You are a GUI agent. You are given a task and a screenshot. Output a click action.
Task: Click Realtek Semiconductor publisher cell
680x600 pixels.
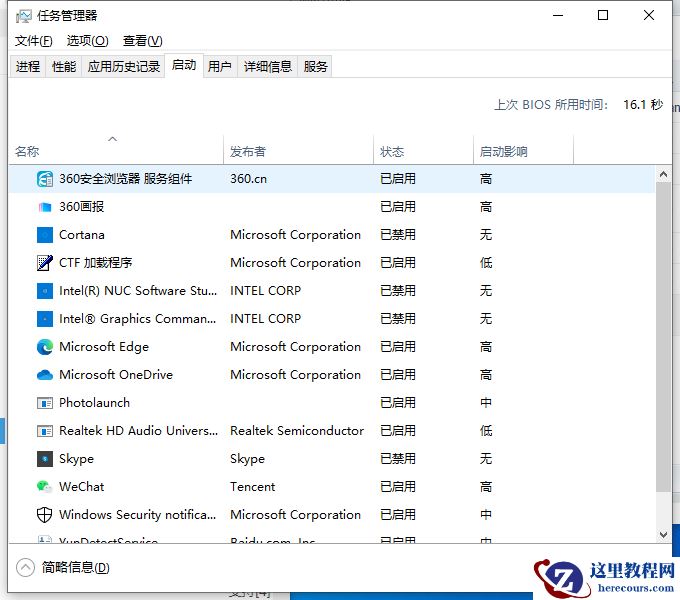coord(297,431)
